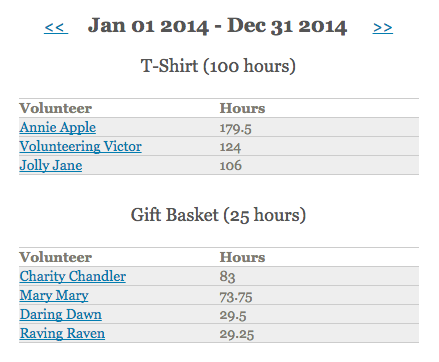View Charity Chandler's volunteer page
This screenshot has width=439, height=362.
[x=73, y=276]
